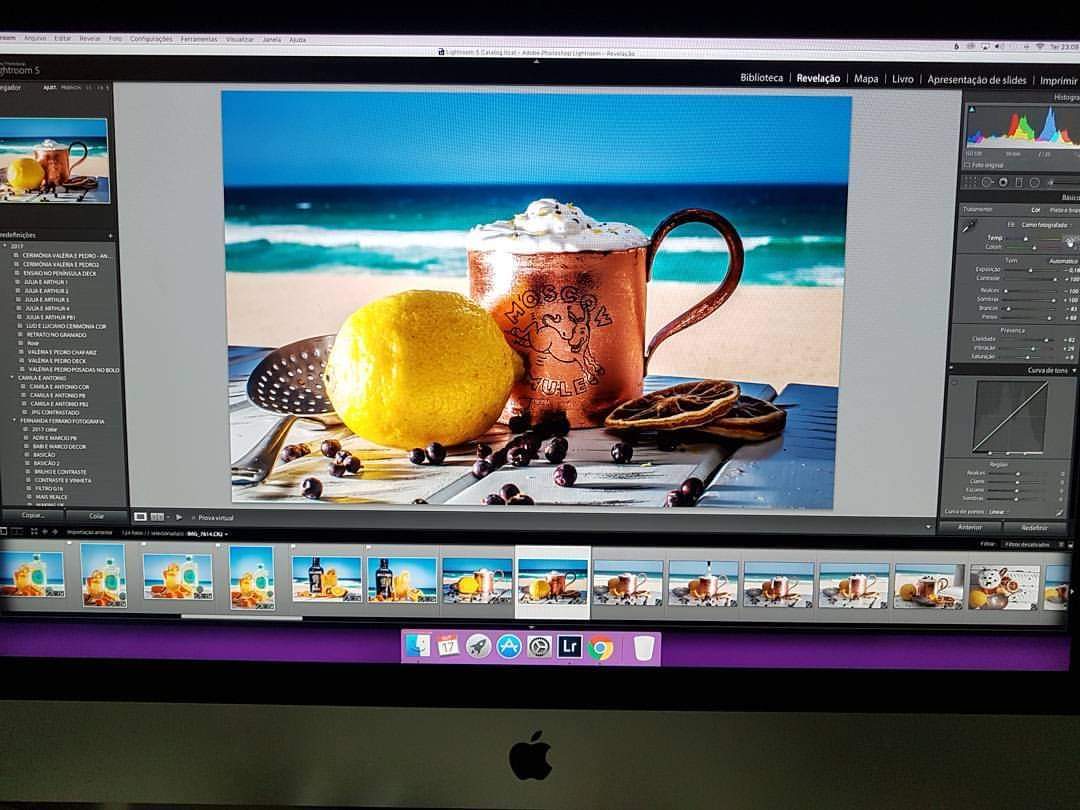The height and width of the screenshot is (810, 1080).
Task: Pick the white balance eyedropper tool
Action: [969, 226]
